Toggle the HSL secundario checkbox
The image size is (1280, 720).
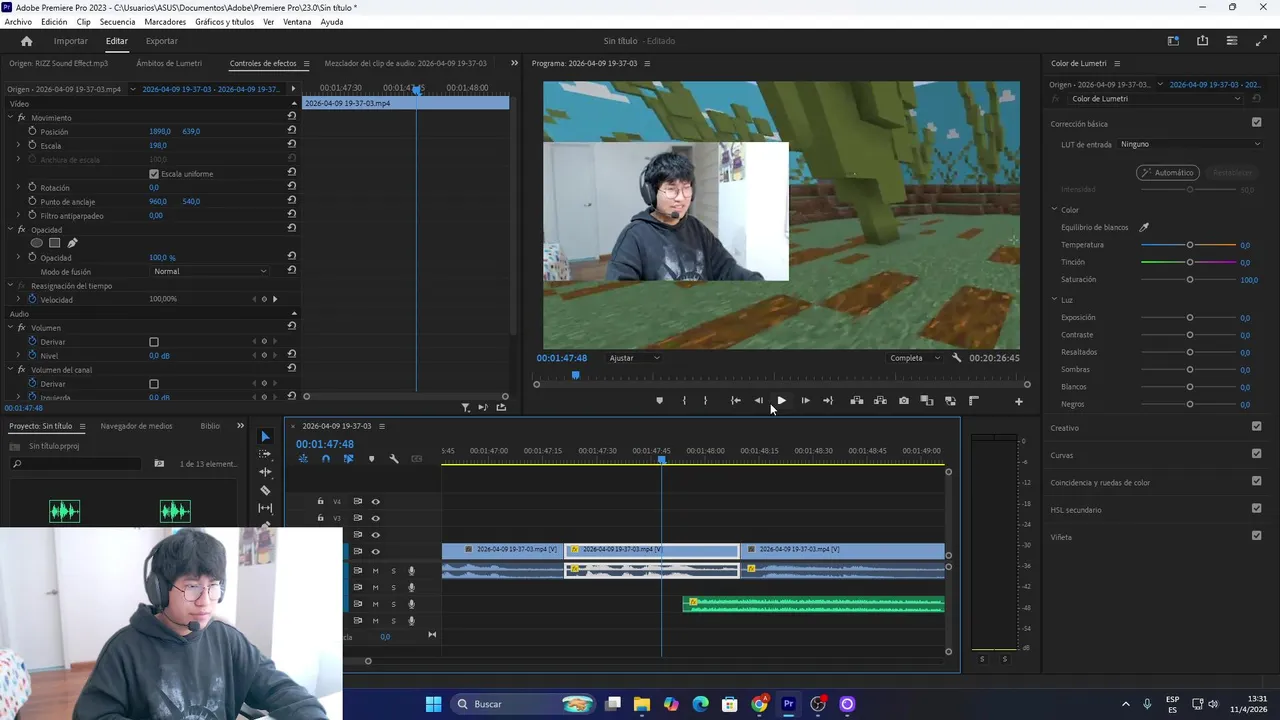pyautogui.click(x=1257, y=508)
